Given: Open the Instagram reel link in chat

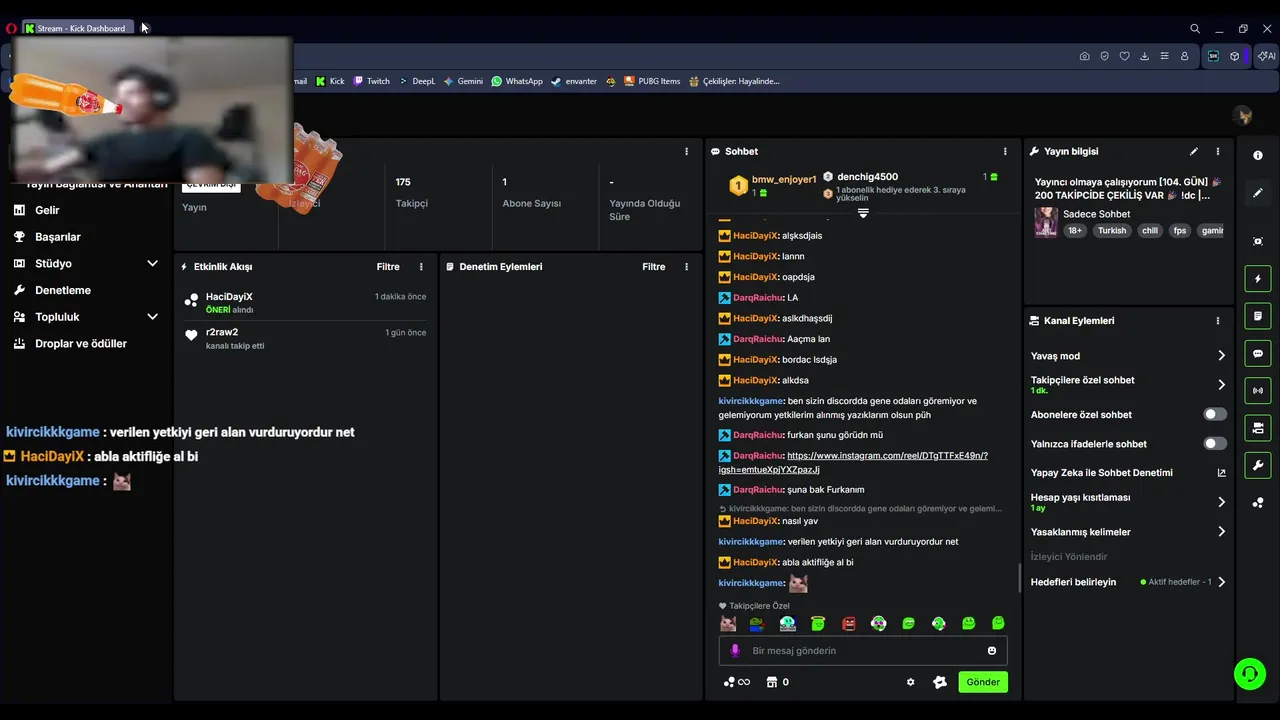Looking at the screenshot, I should click(853, 462).
